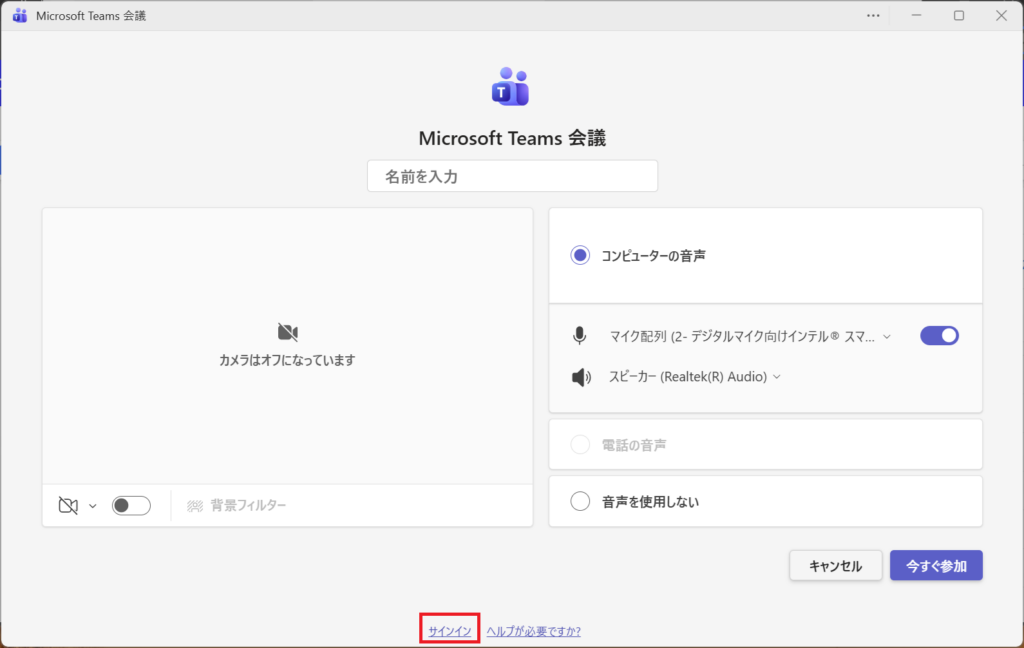Click the crossed-out camera icon below preview
Viewport: 1024px width, 648px height.
click(68, 506)
